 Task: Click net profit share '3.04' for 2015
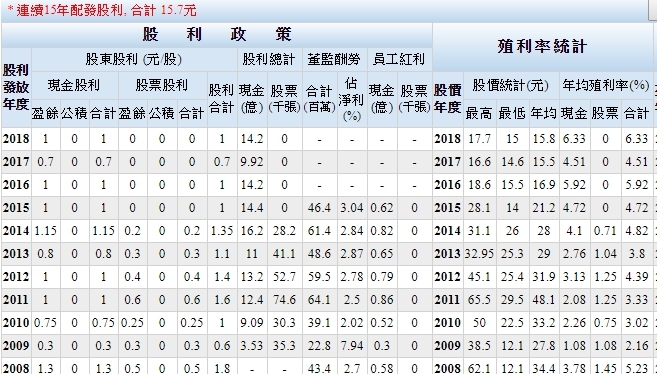click(x=352, y=208)
